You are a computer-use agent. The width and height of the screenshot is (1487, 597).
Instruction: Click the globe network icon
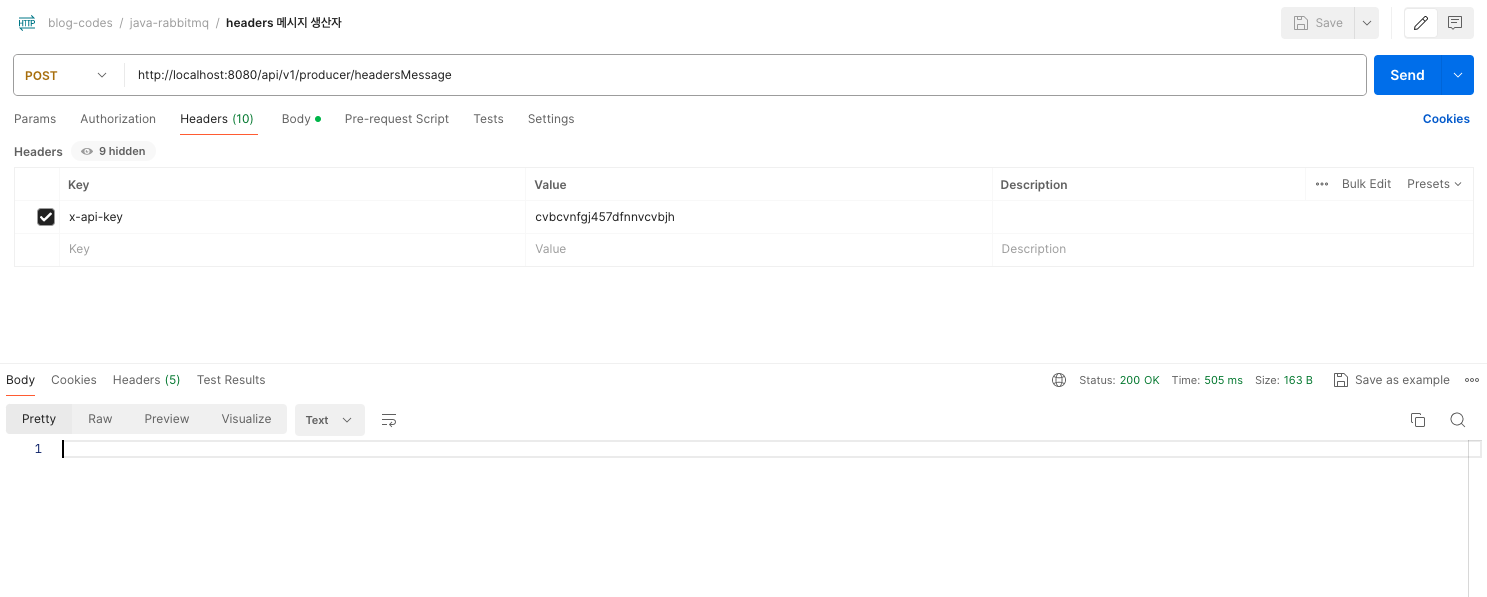pos(1059,380)
